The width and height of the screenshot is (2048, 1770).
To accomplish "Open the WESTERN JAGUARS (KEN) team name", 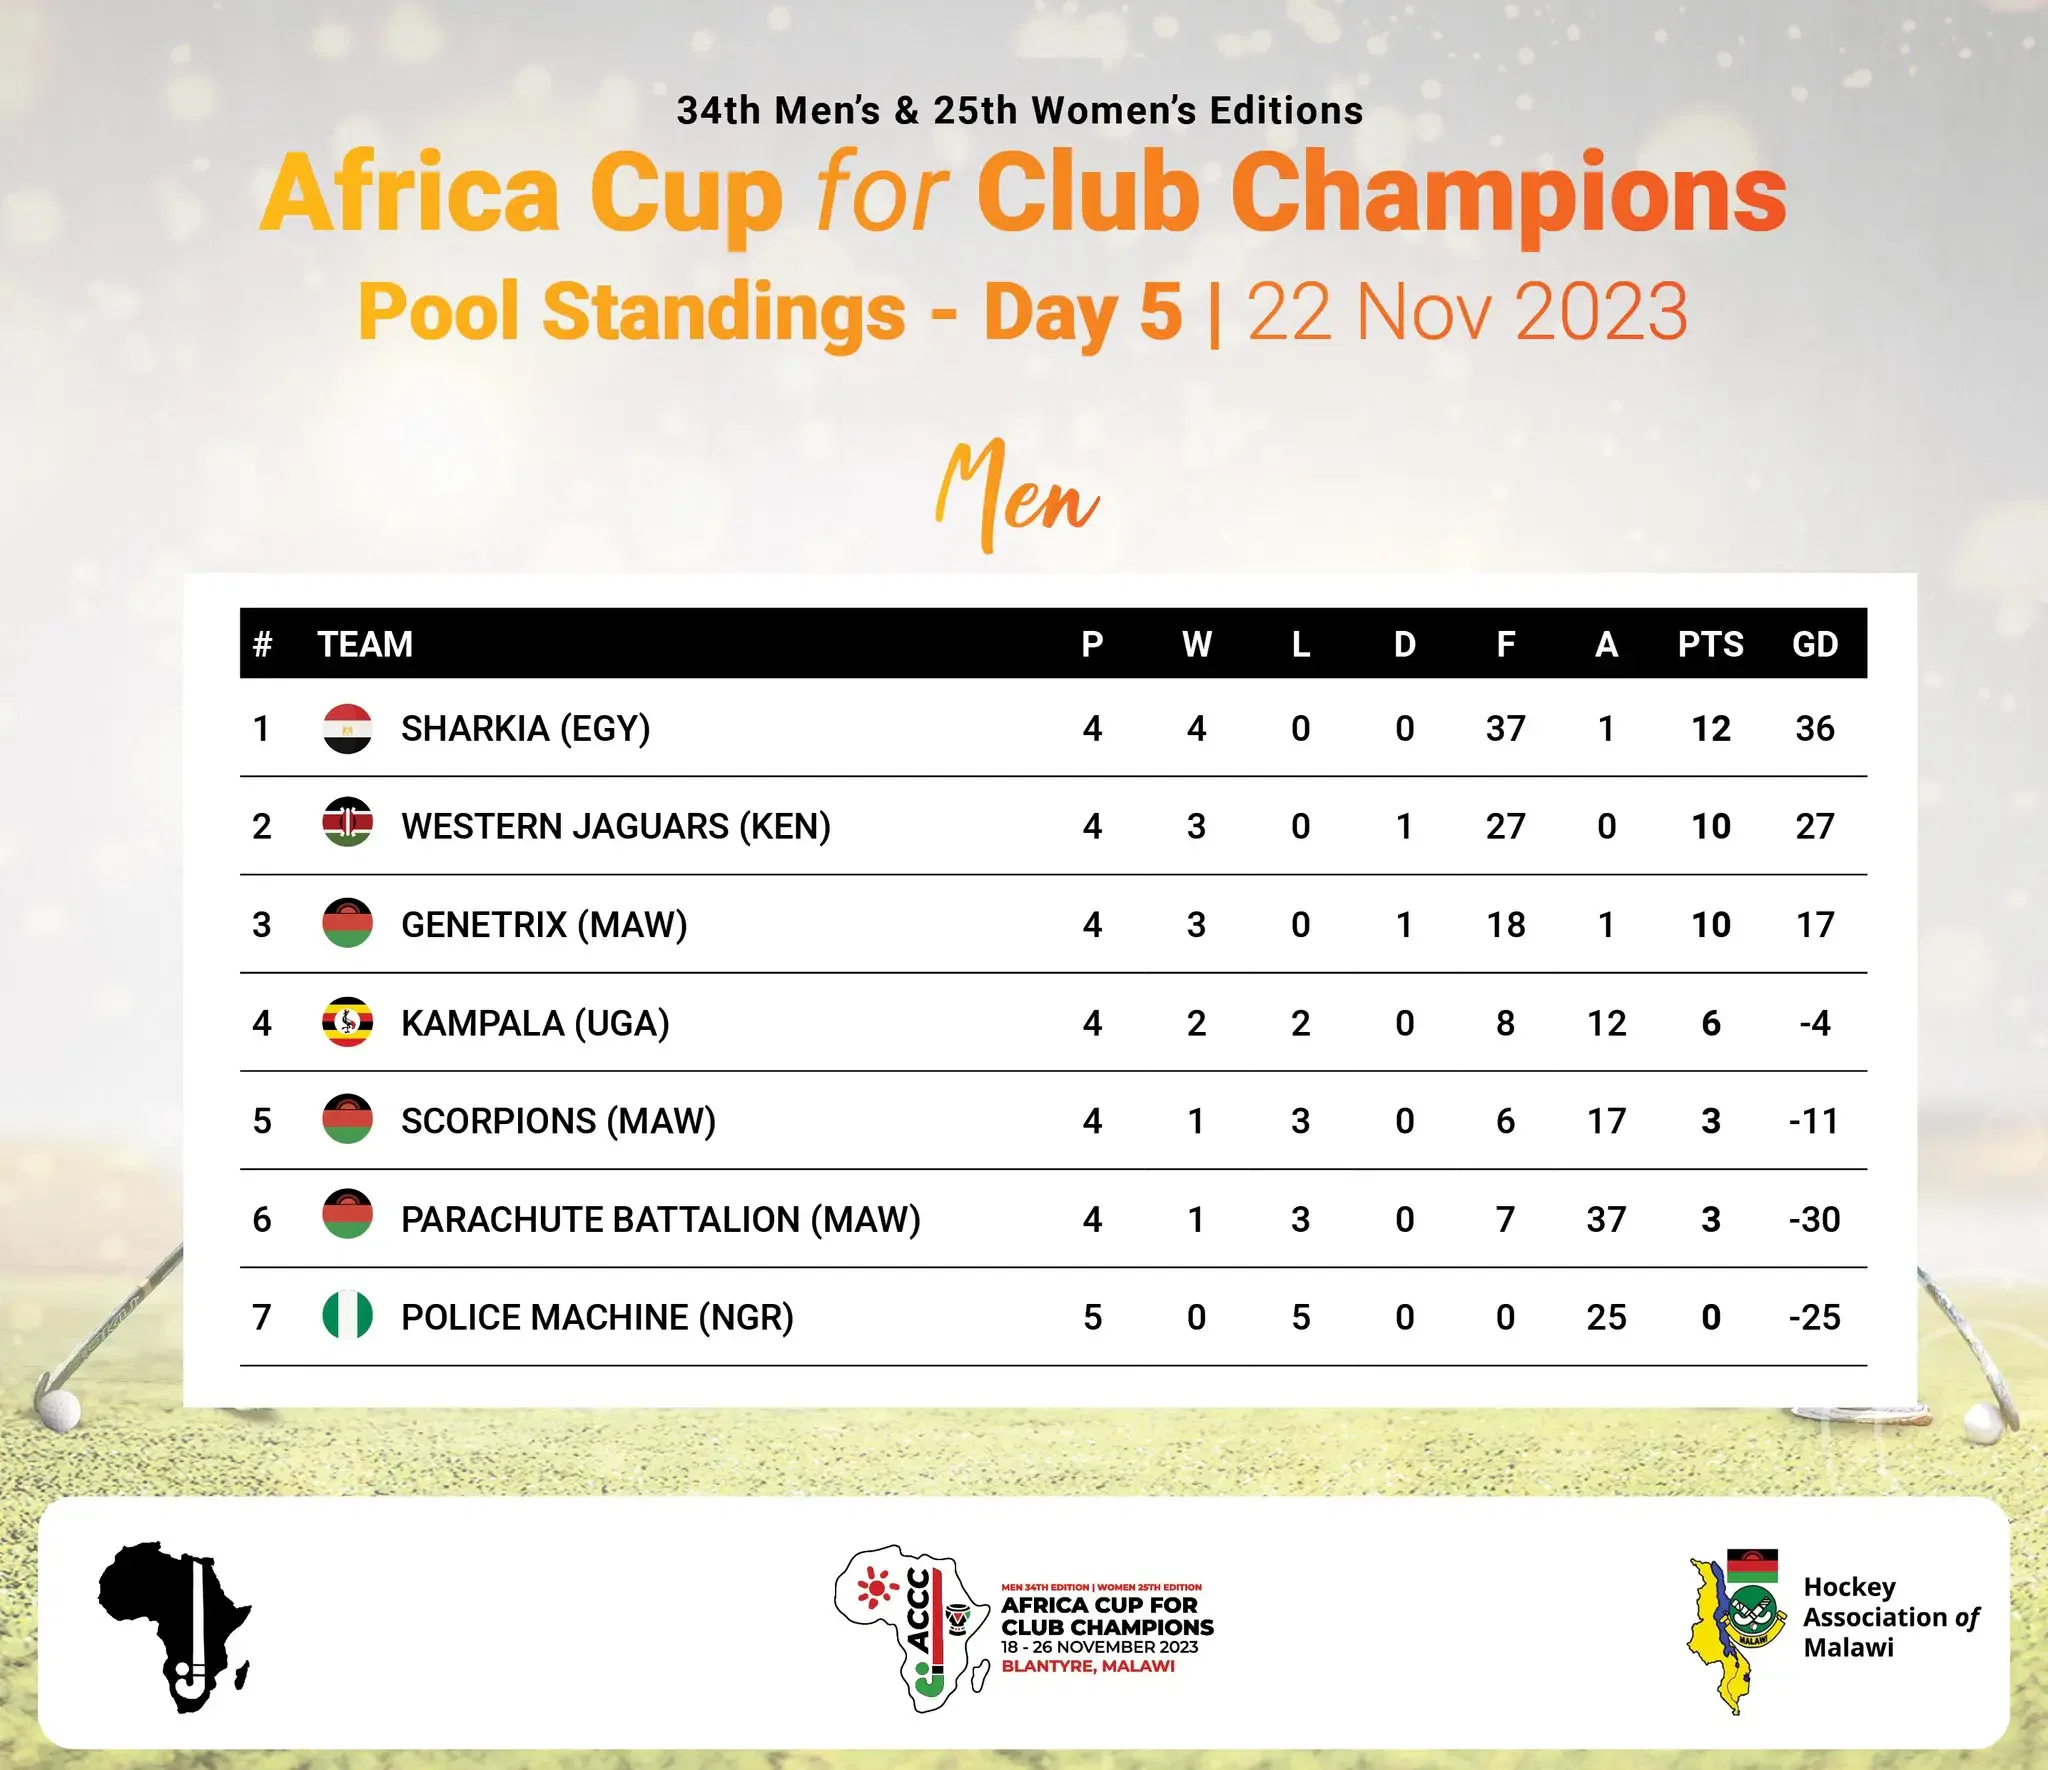I will click(615, 827).
